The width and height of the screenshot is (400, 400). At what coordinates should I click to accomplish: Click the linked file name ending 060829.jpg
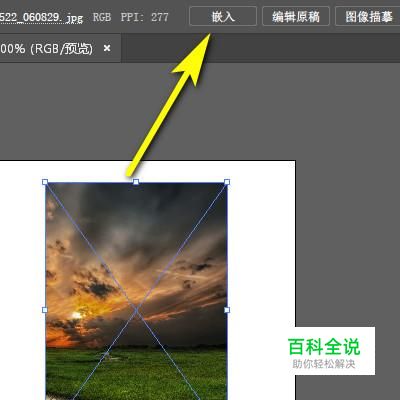click(x=41, y=17)
